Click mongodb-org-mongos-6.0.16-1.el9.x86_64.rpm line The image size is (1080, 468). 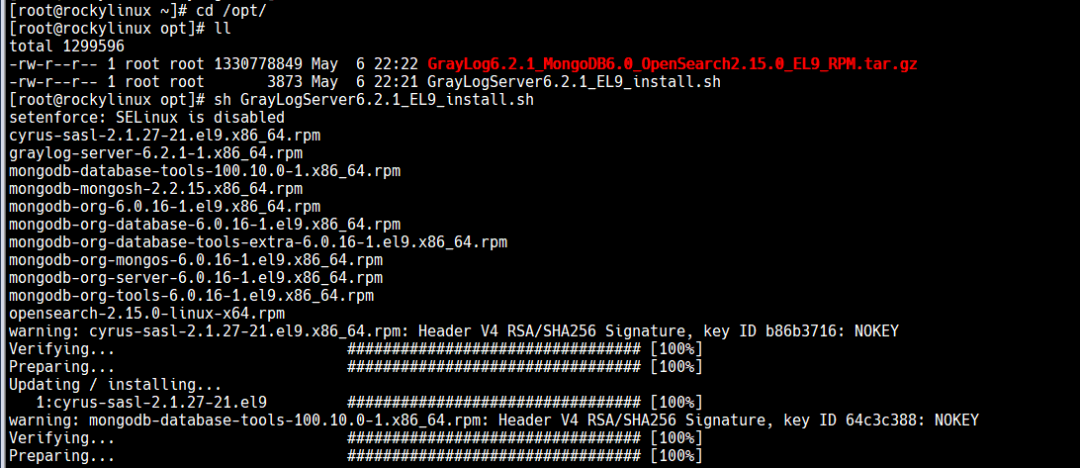(x=196, y=262)
